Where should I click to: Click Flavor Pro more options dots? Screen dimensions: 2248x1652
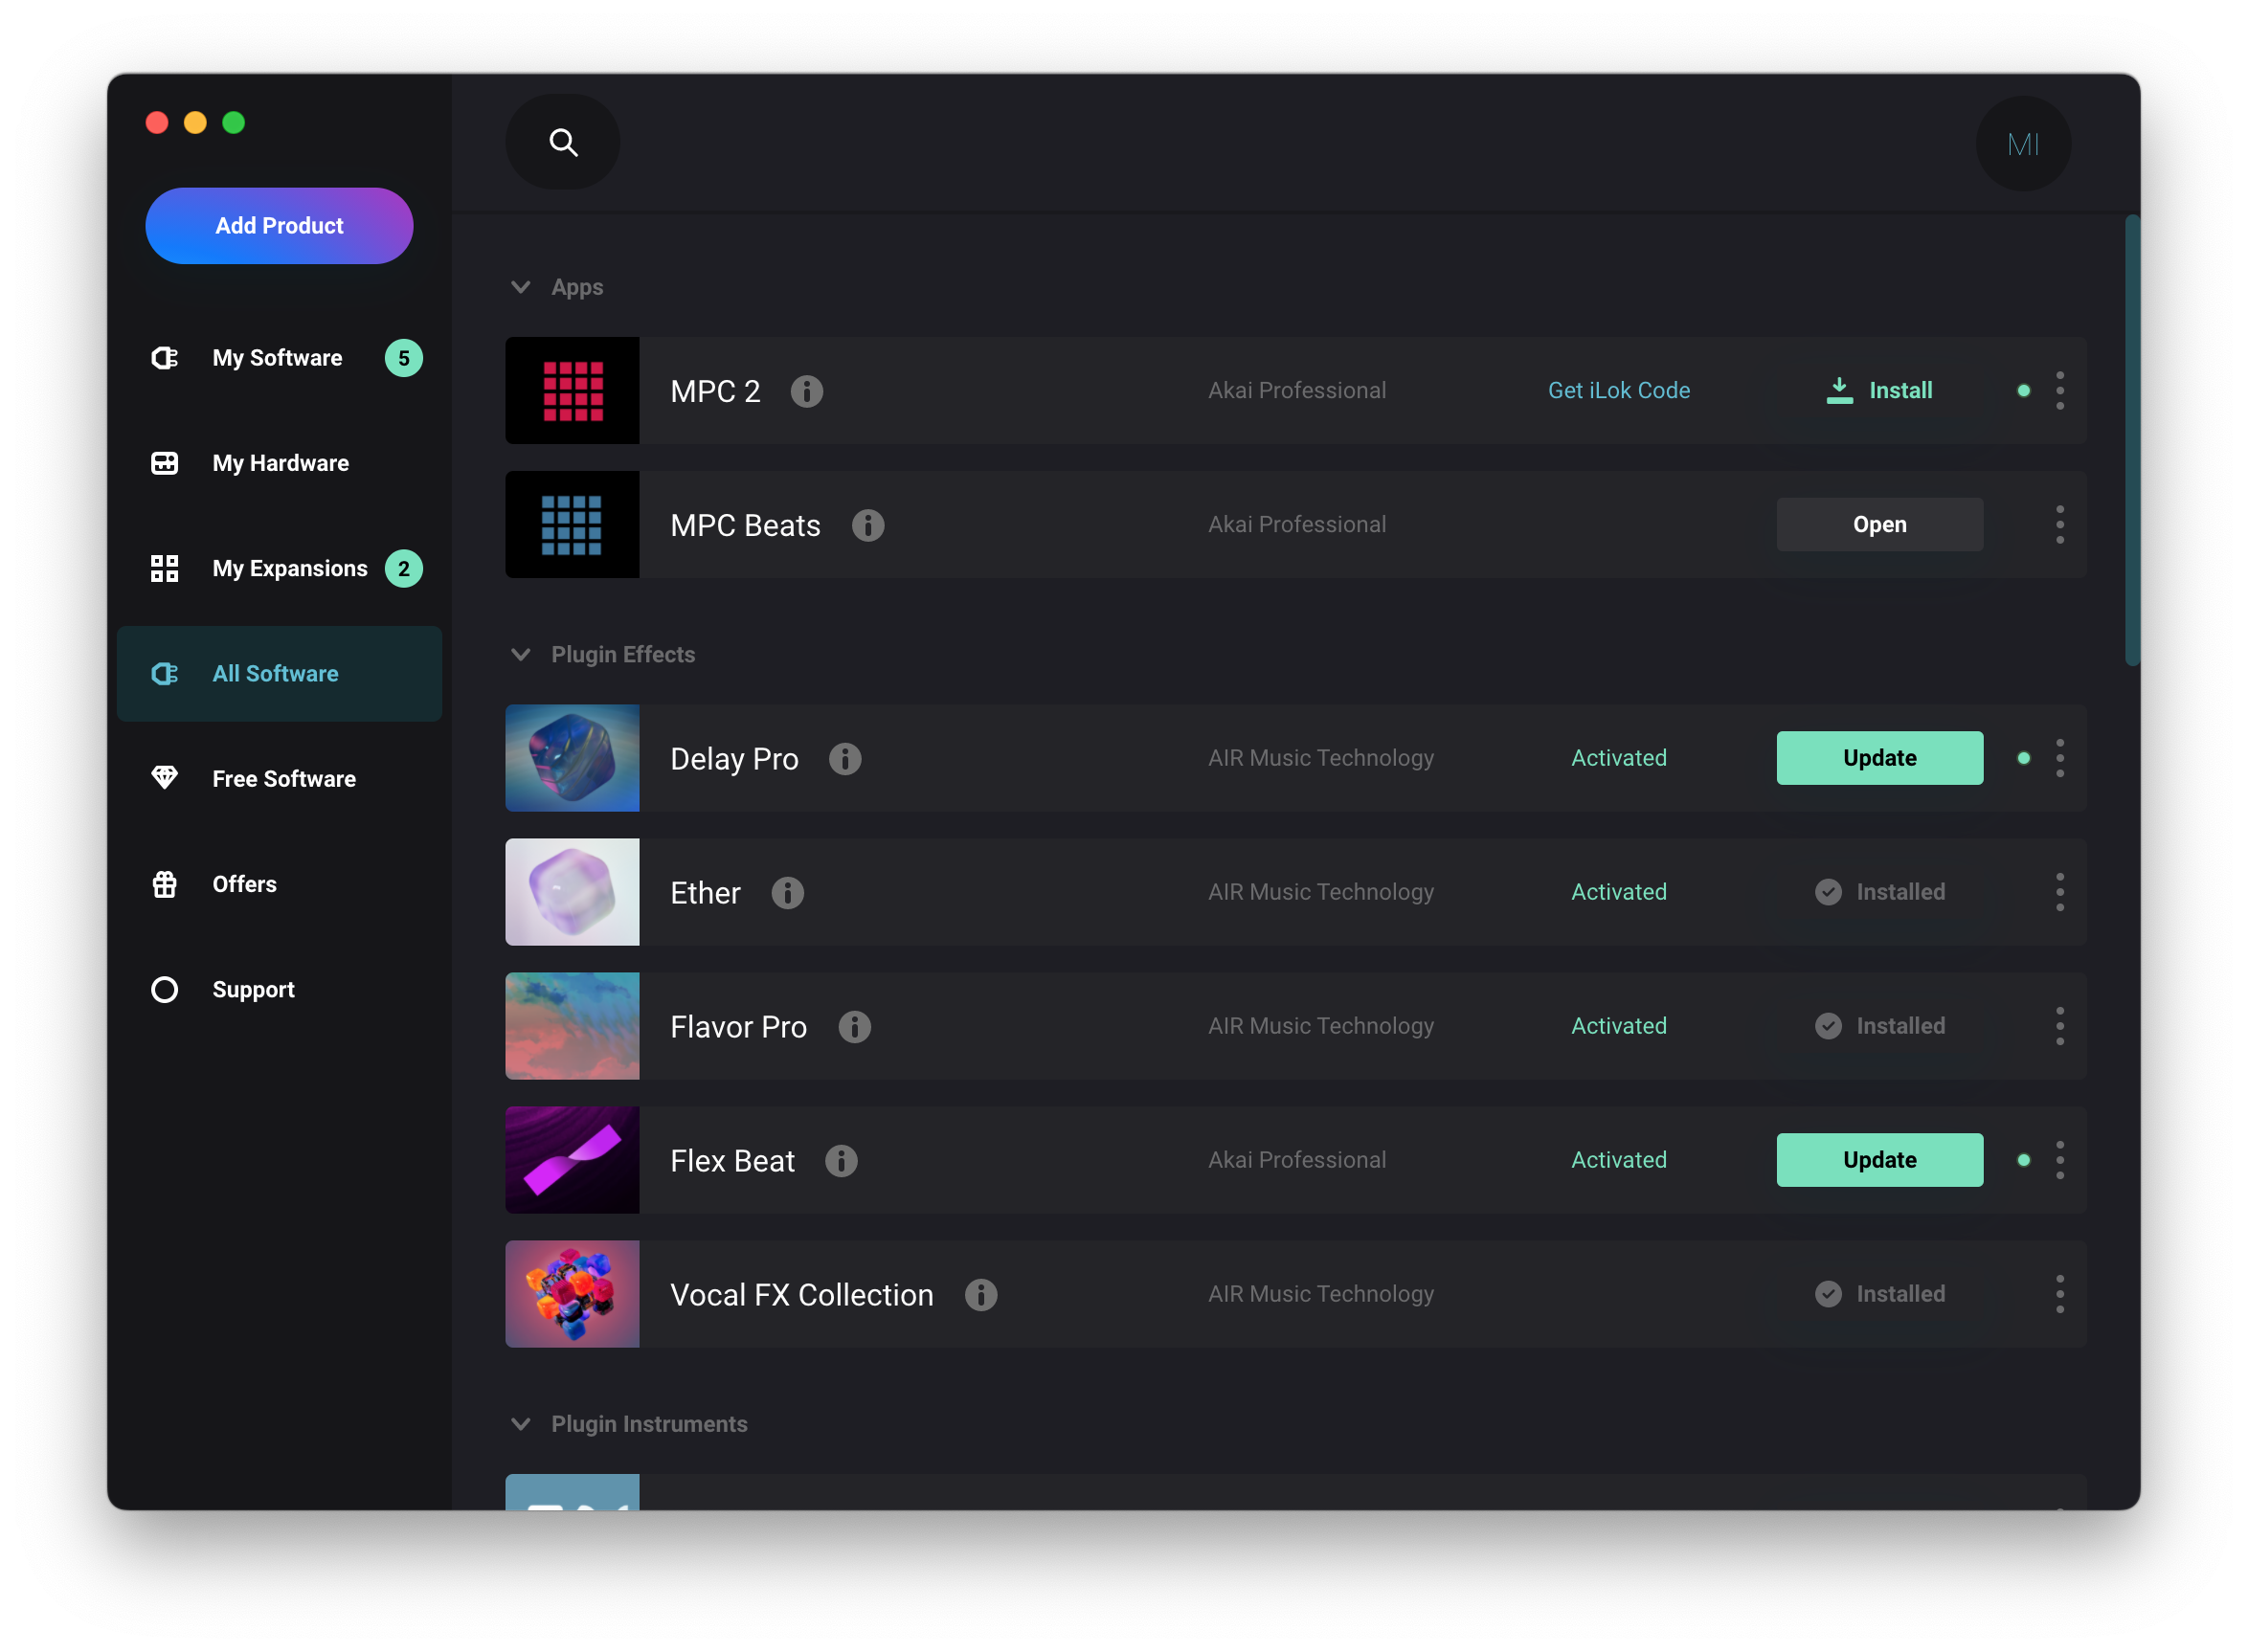2060,1026
